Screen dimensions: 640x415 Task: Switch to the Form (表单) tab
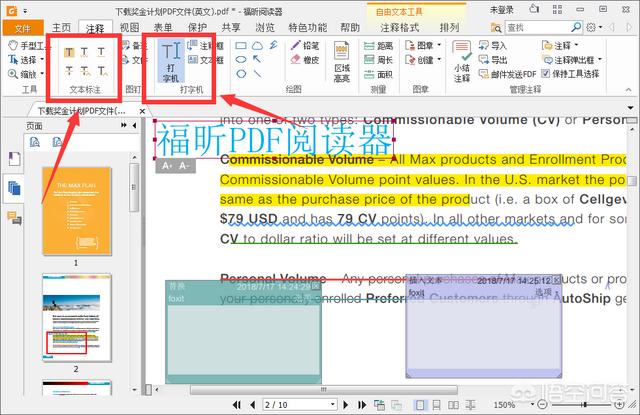pos(163,28)
